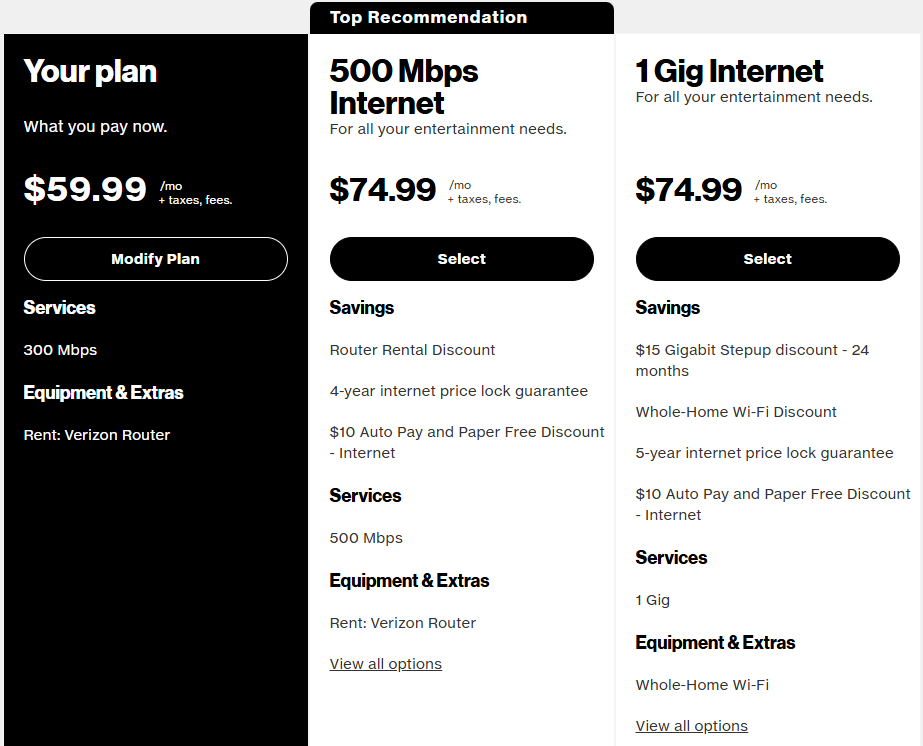Image resolution: width=923 pixels, height=746 pixels.
Task: Click the 300 Mbps service in Your plan
Action: click(60, 350)
